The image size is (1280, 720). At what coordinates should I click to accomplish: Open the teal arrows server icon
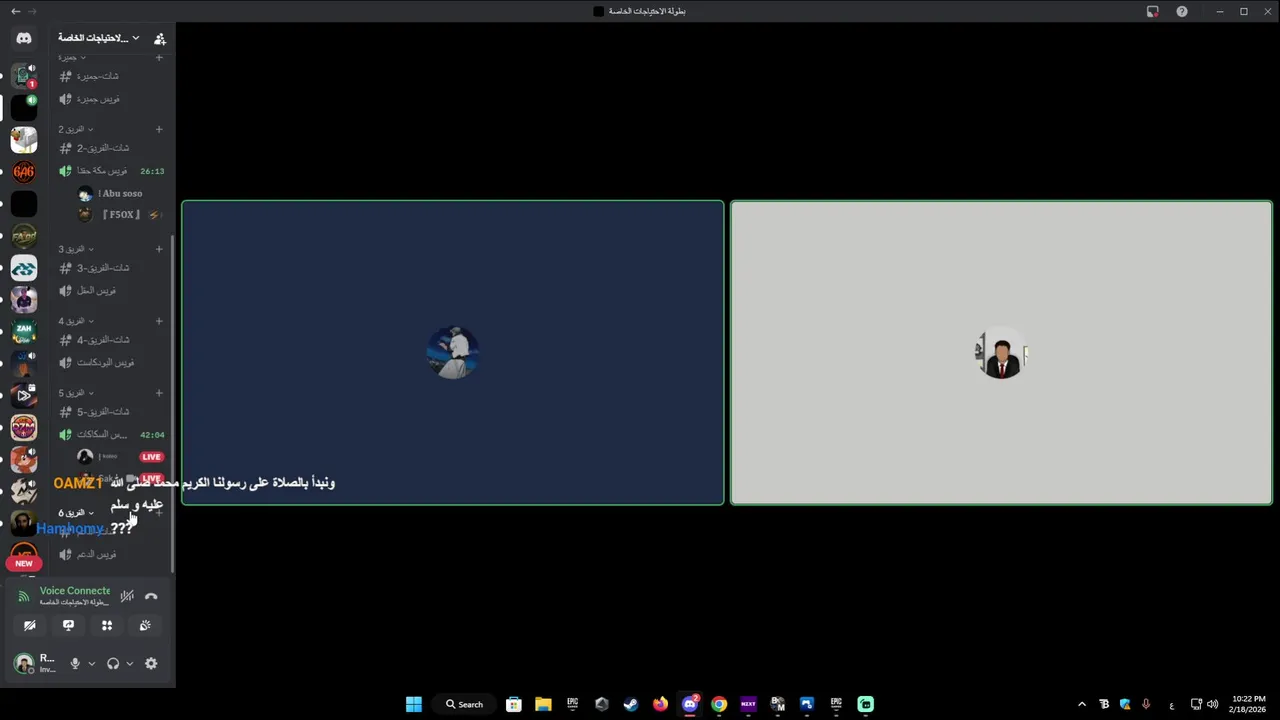pos(24,268)
